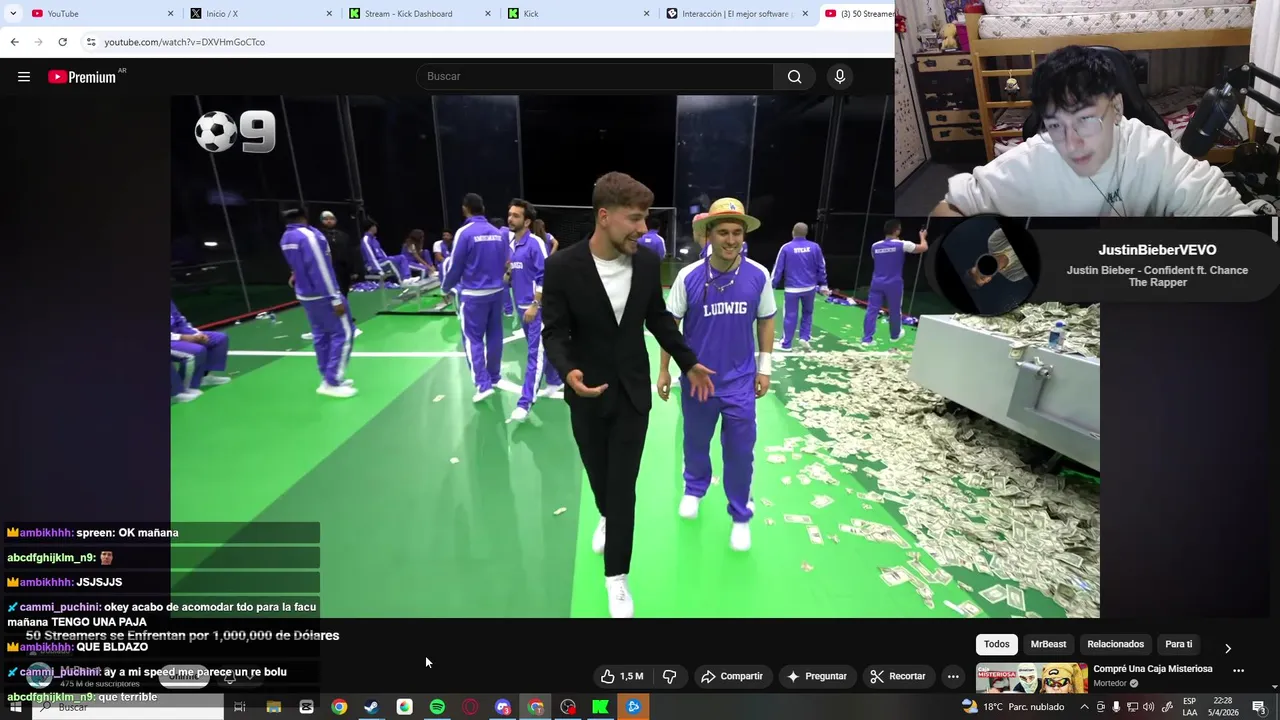Screen dimensions: 1280x720
Task: Click inside the Buscar search field
Action: coord(596,77)
